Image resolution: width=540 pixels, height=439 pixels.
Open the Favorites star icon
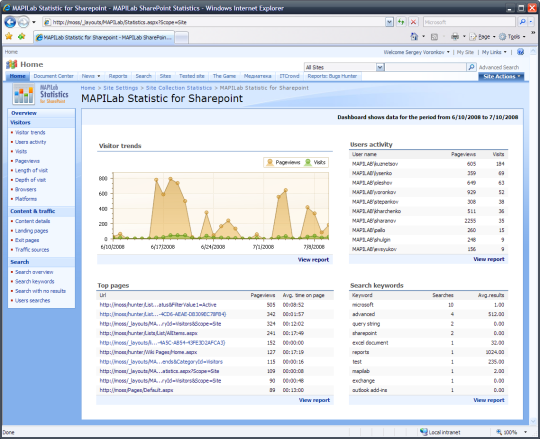(9, 36)
